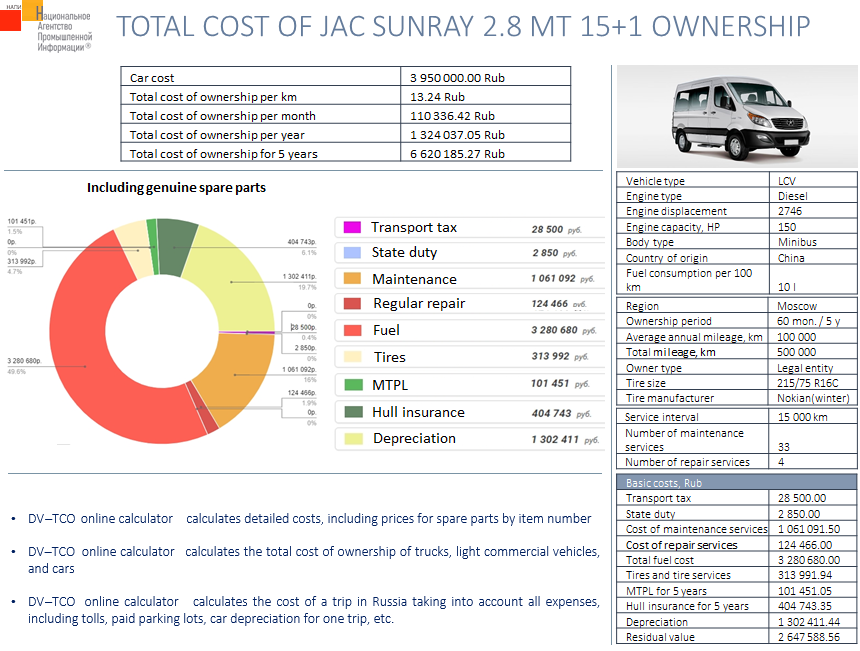The width and height of the screenshot is (860, 651).
Task: Select the light blue State duty legend swatch
Action: click(x=351, y=253)
